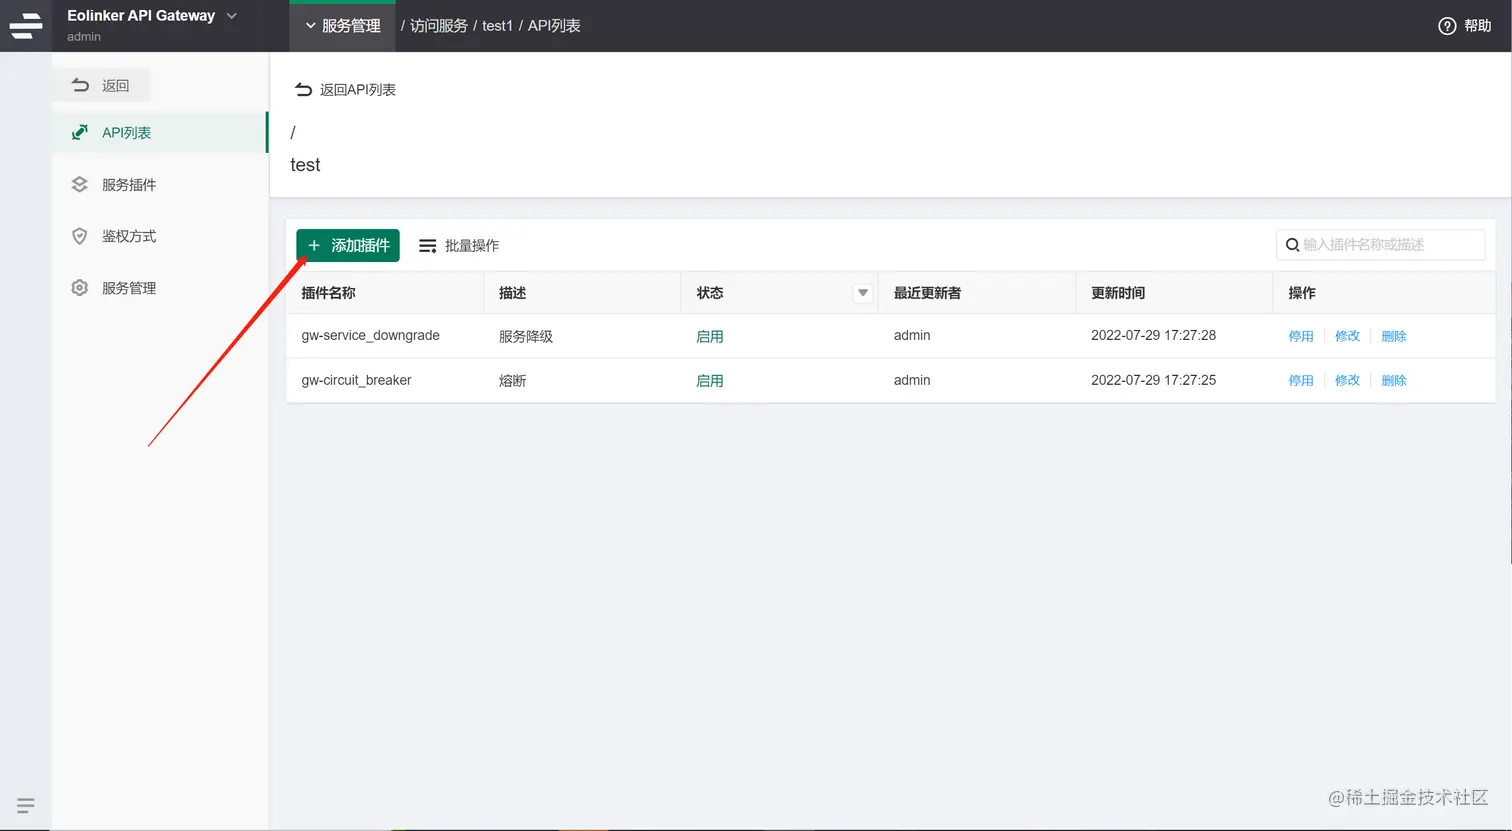Collapse the sidebar using bottom-left icon
This screenshot has height=831, width=1512.
pyautogui.click(x=25, y=805)
